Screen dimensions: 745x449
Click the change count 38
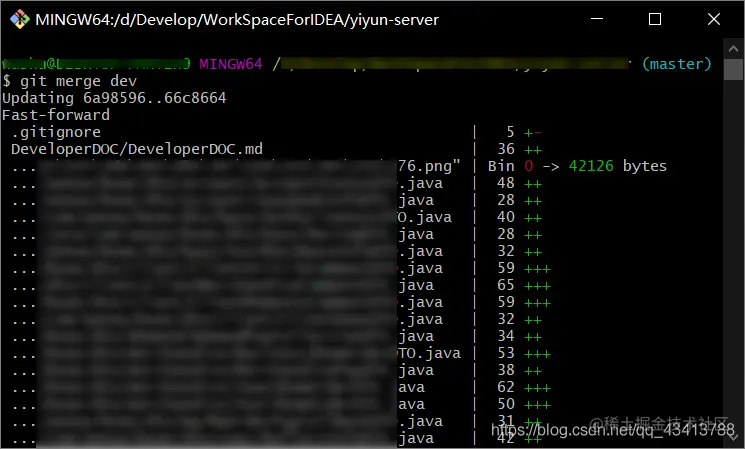pos(506,370)
